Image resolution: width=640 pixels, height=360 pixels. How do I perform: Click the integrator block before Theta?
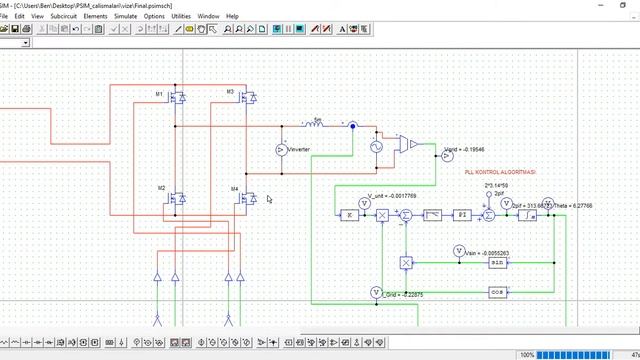(x=527, y=215)
